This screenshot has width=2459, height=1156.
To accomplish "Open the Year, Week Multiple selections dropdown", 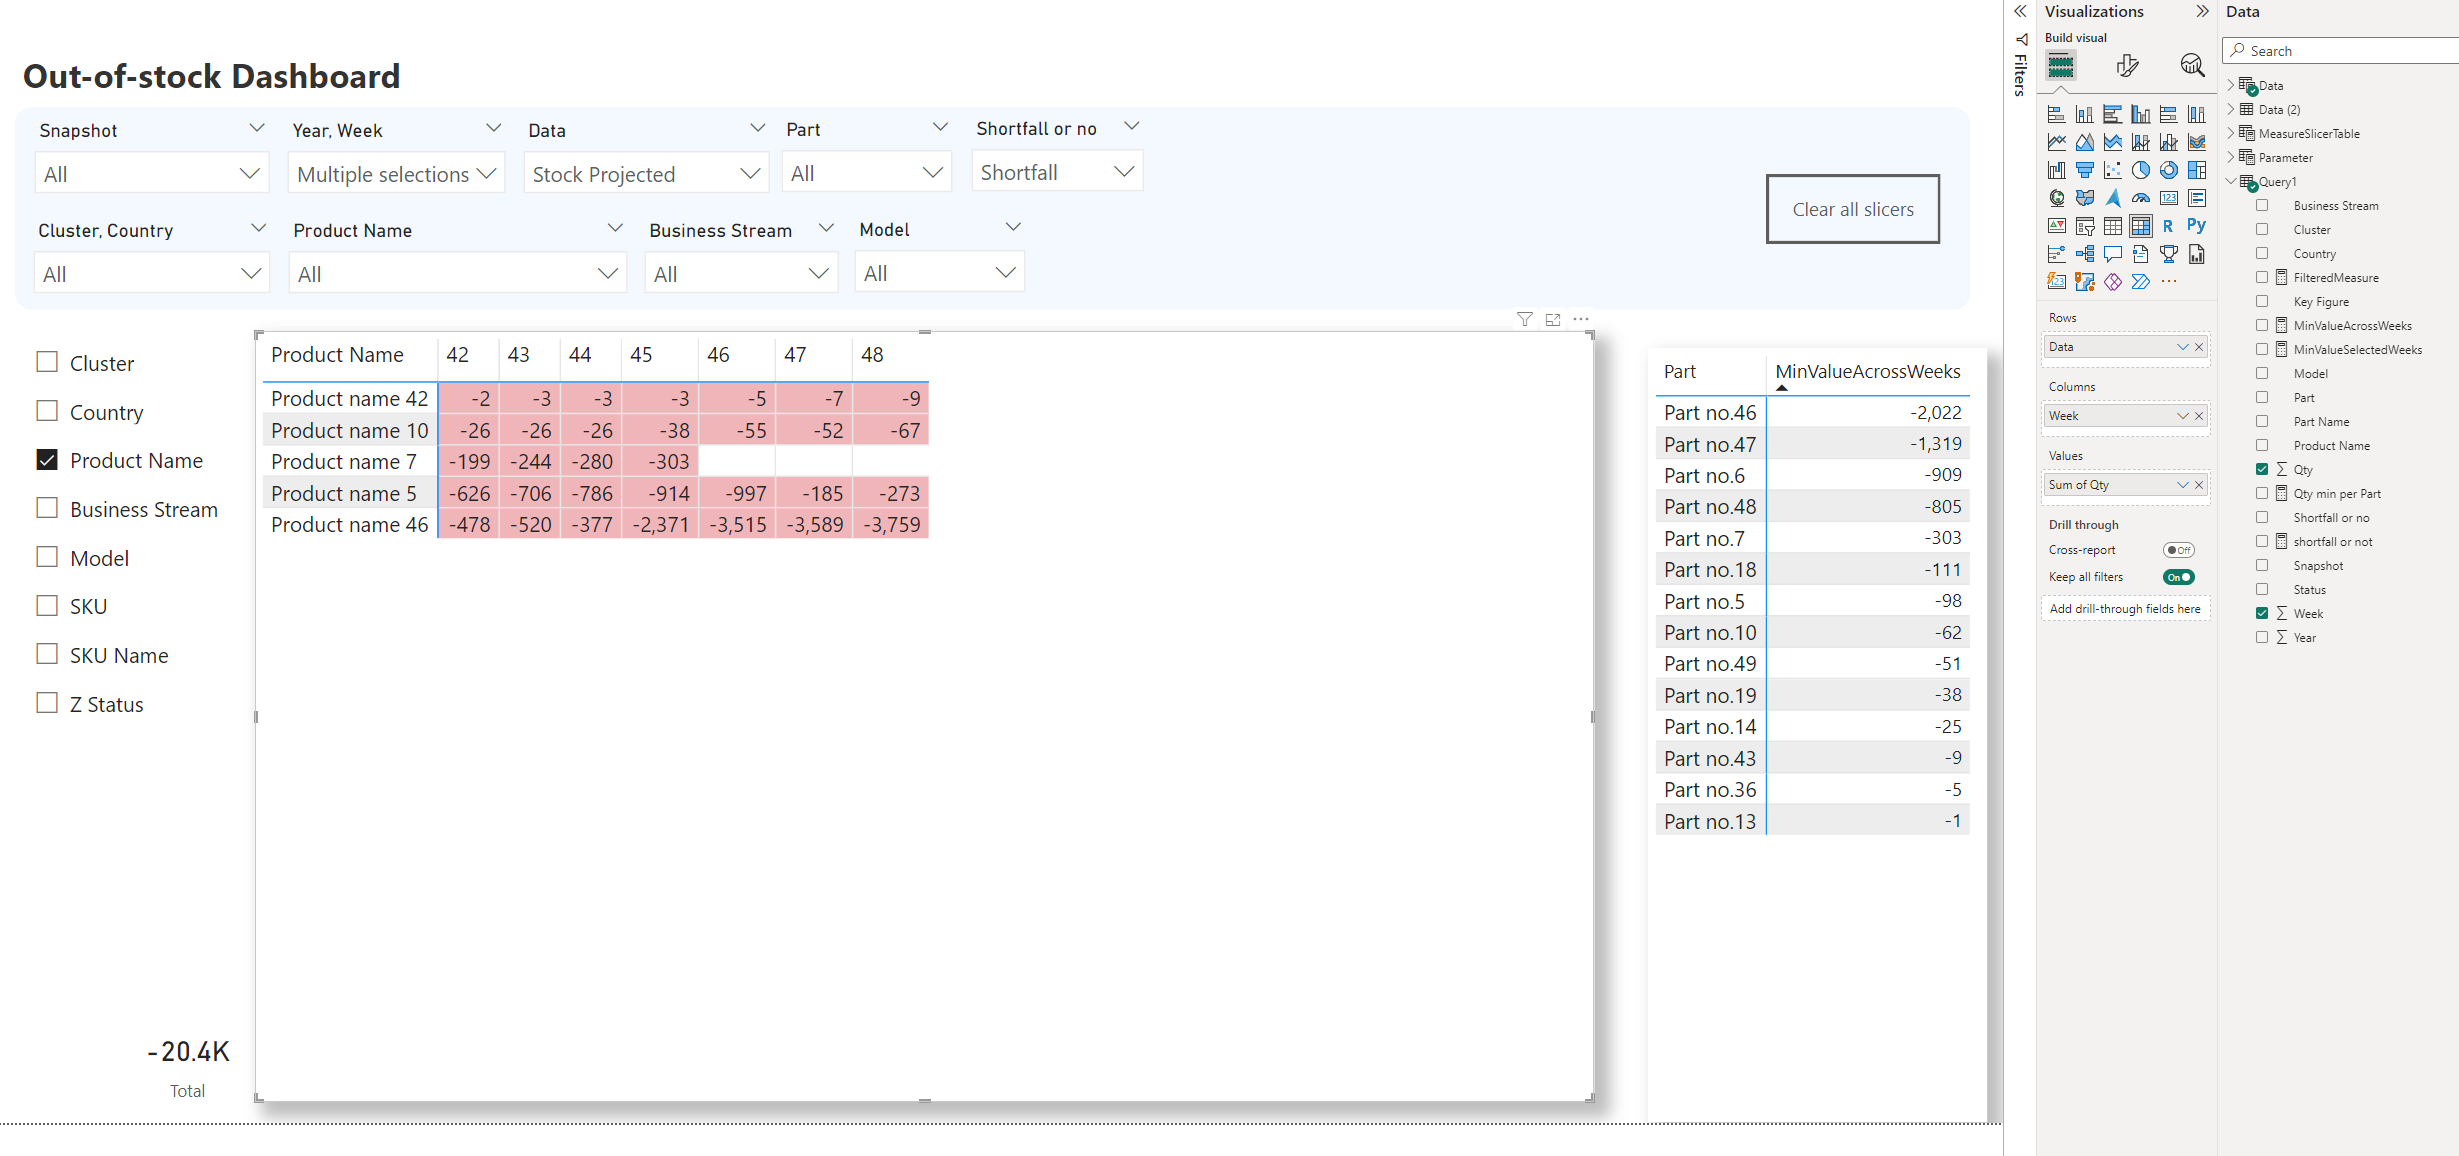I will pyautogui.click(x=397, y=174).
